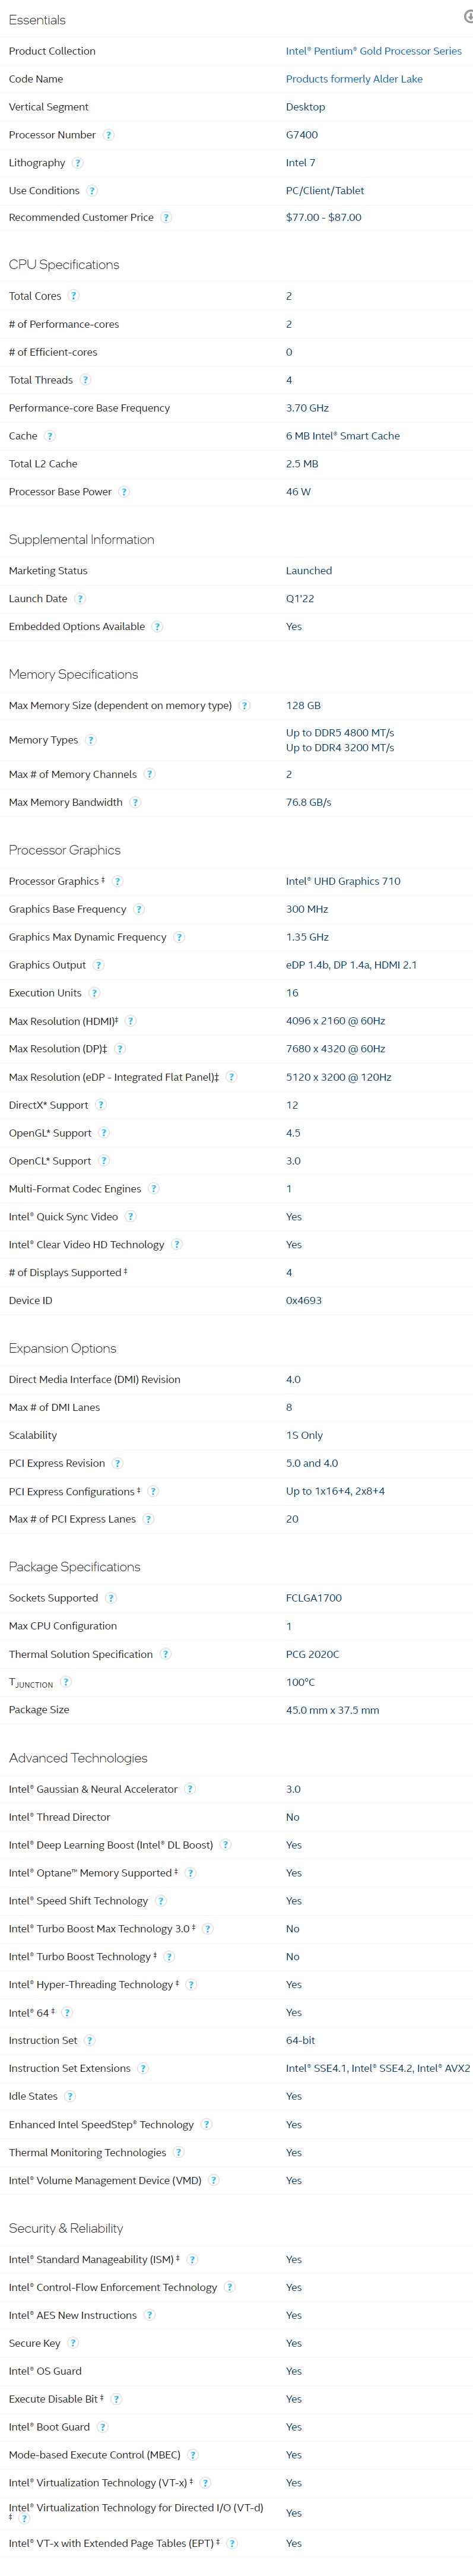Show info for Recommended Customer Price
The image size is (473, 2576).
(x=166, y=217)
